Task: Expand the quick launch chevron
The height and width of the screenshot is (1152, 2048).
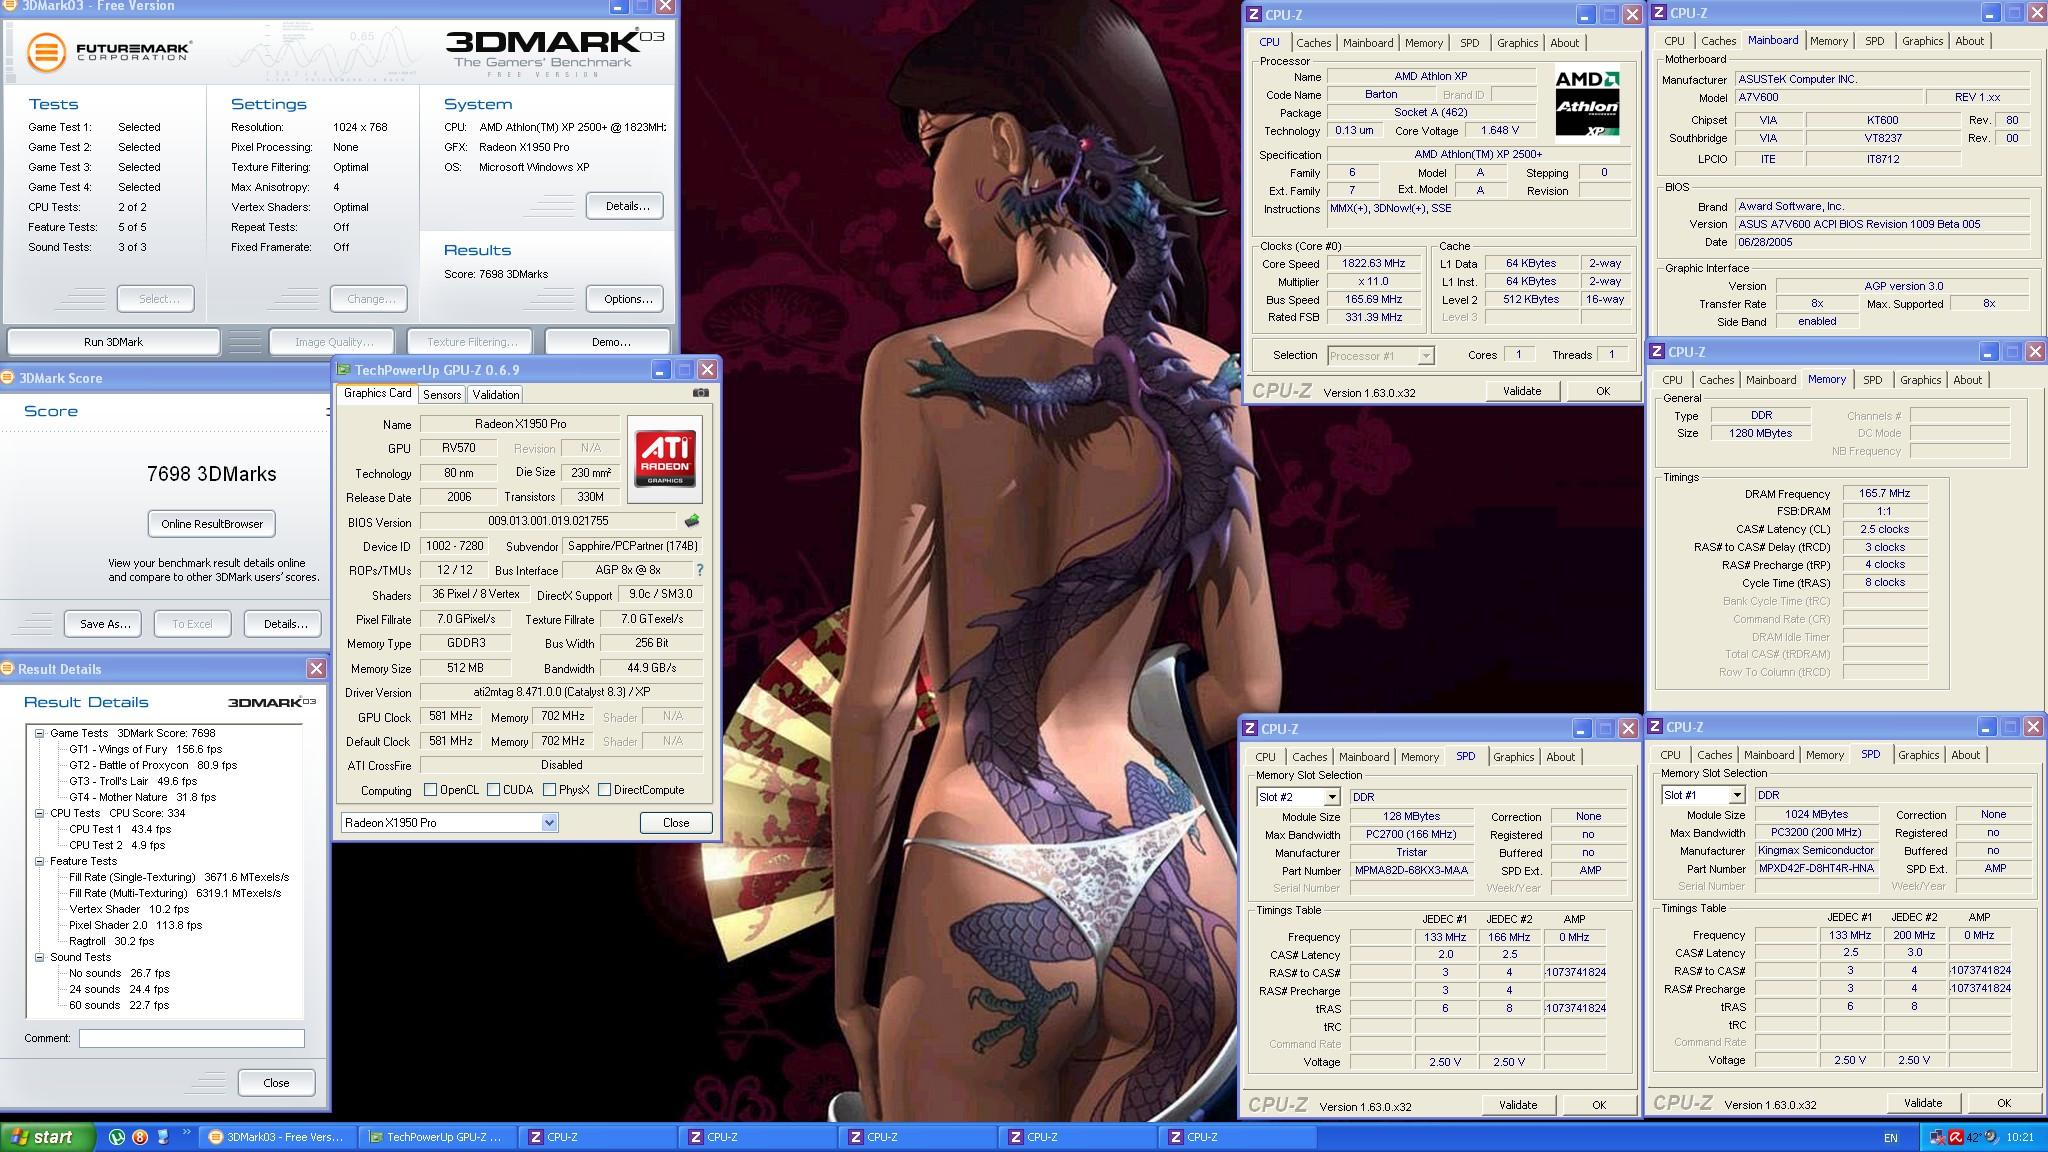Action: pos(186,1132)
